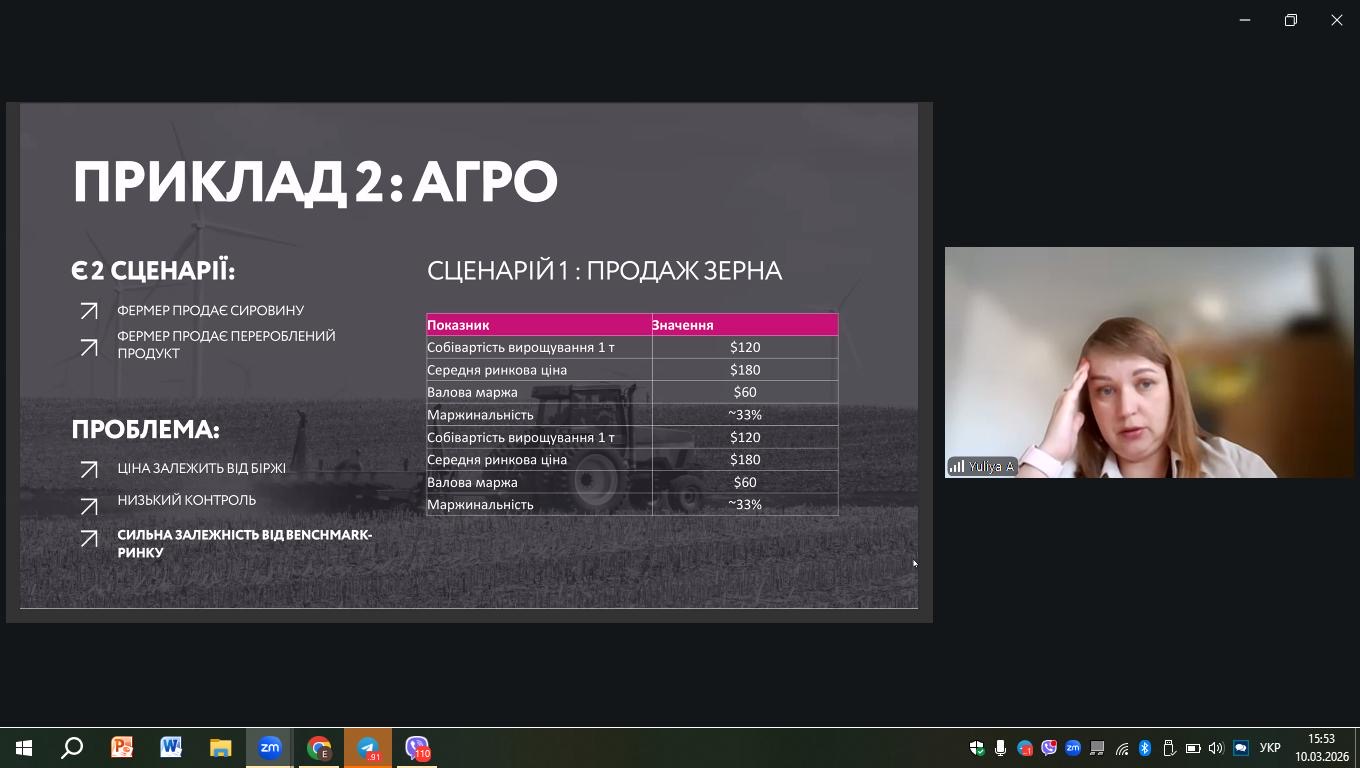Open Wi-Fi network settings in tray
This screenshot has height=768, width=1360.
(x=1122, y=748)
